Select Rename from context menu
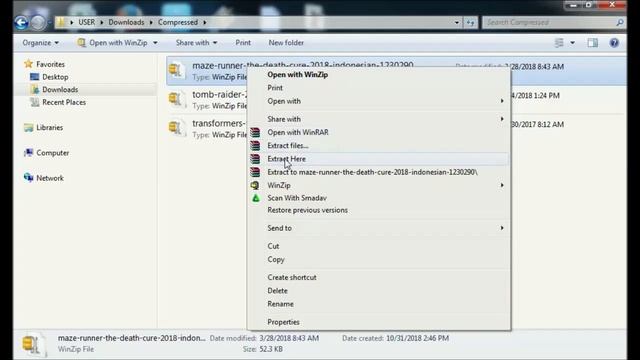 (379, 304)
